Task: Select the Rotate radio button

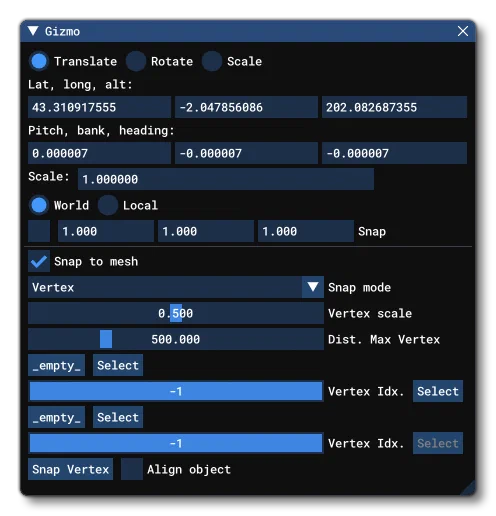Action: [x=136, y=61]
